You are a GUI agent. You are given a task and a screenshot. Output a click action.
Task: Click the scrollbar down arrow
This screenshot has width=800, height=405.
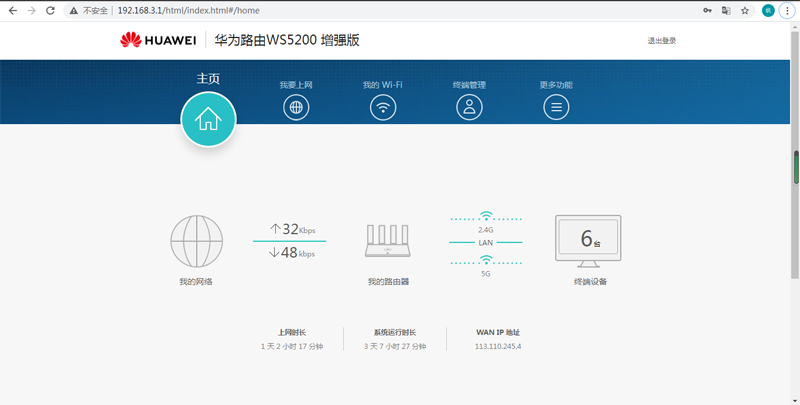[x=796, y=400]
